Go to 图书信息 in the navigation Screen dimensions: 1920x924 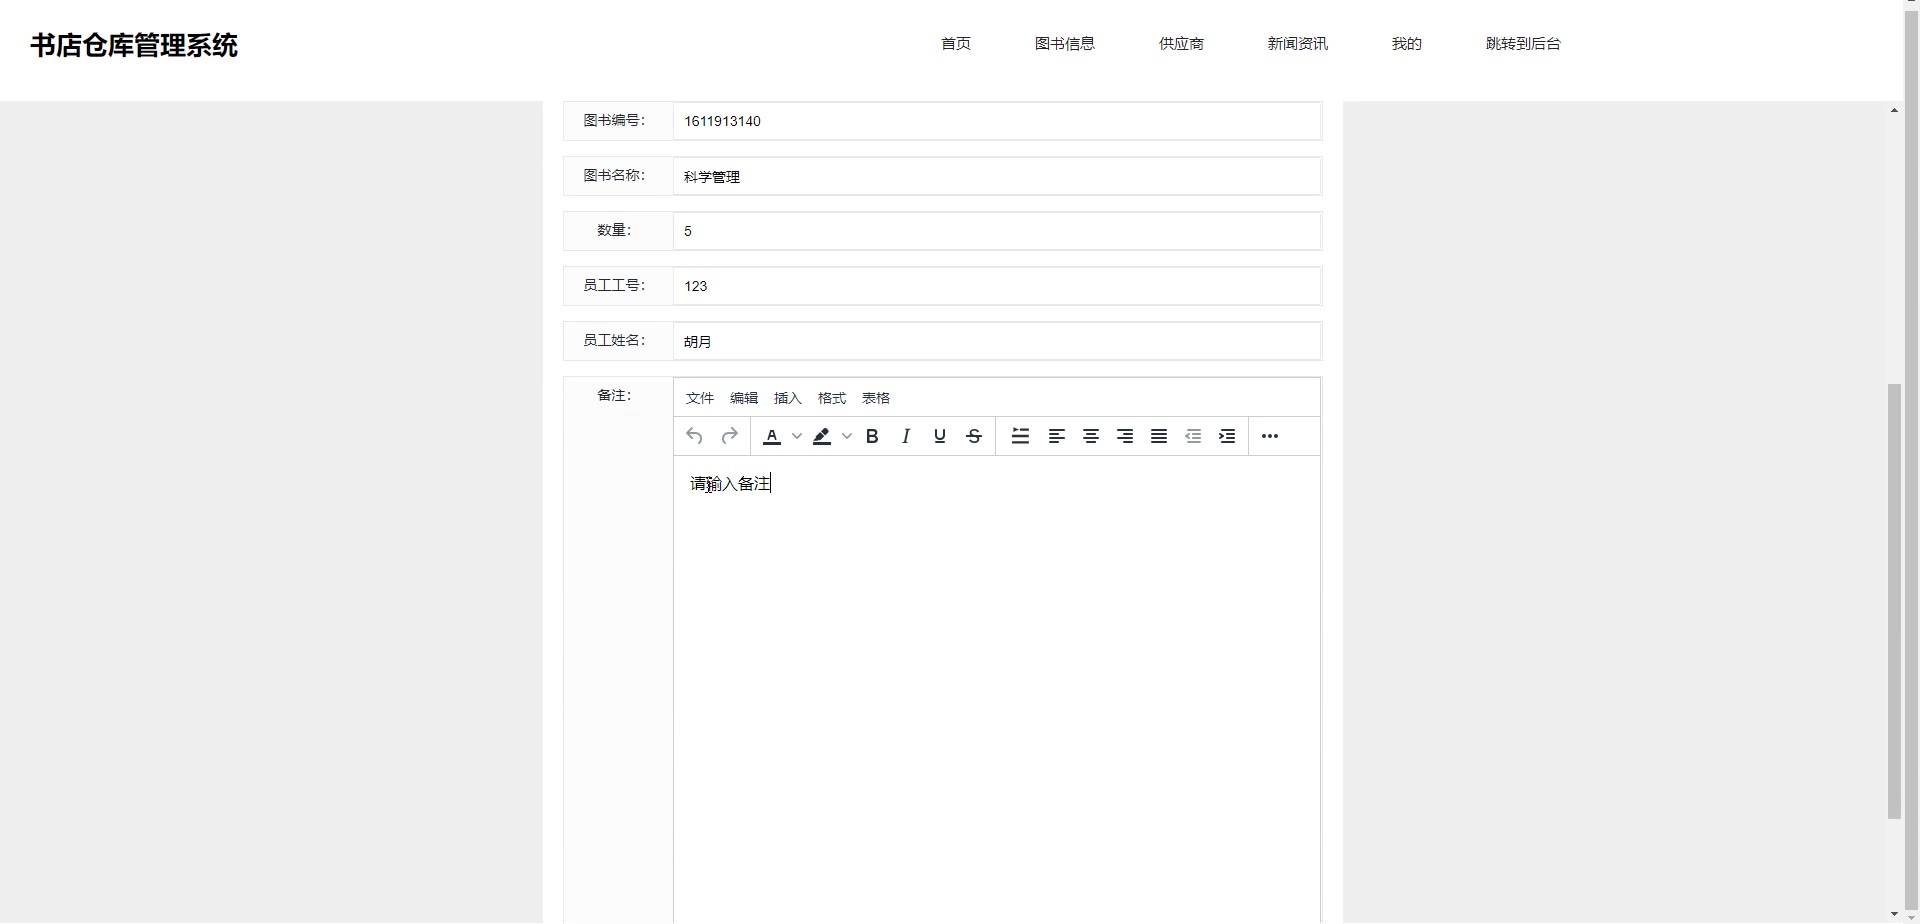point(1065,44)
